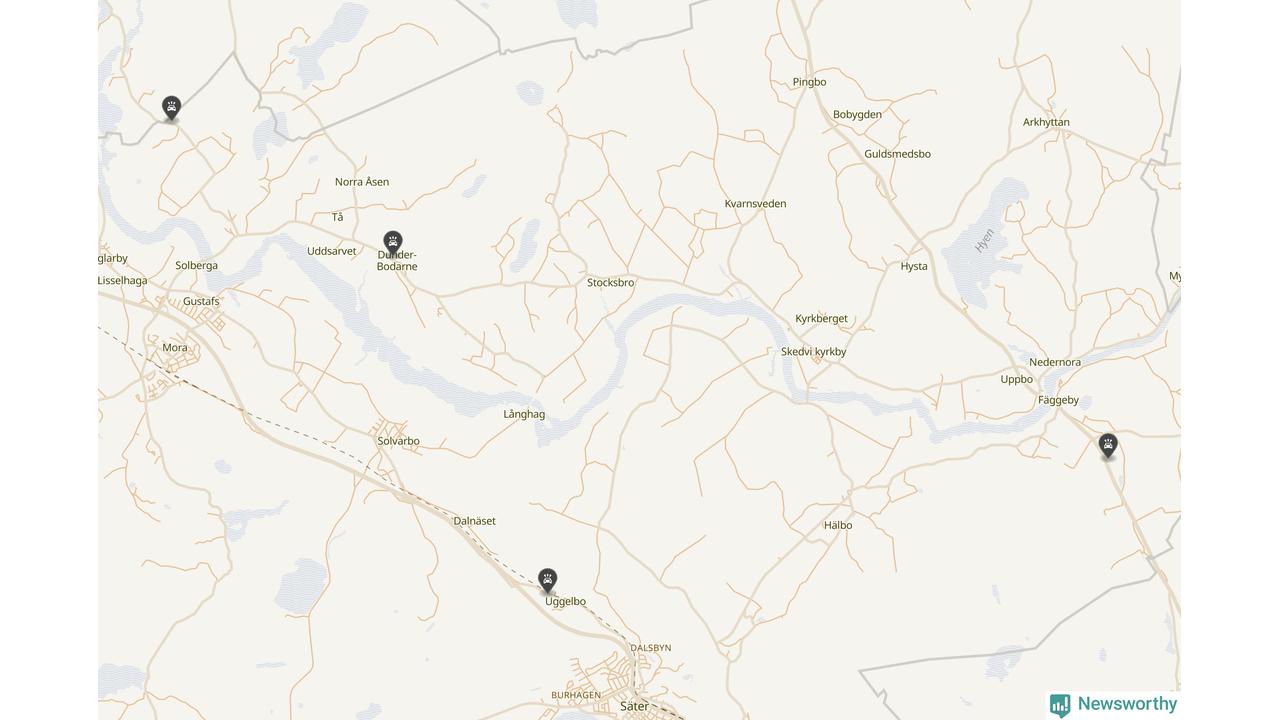Select the Mora place label
This screenshot has width=1280, height=720.
[x=175, y=348]
